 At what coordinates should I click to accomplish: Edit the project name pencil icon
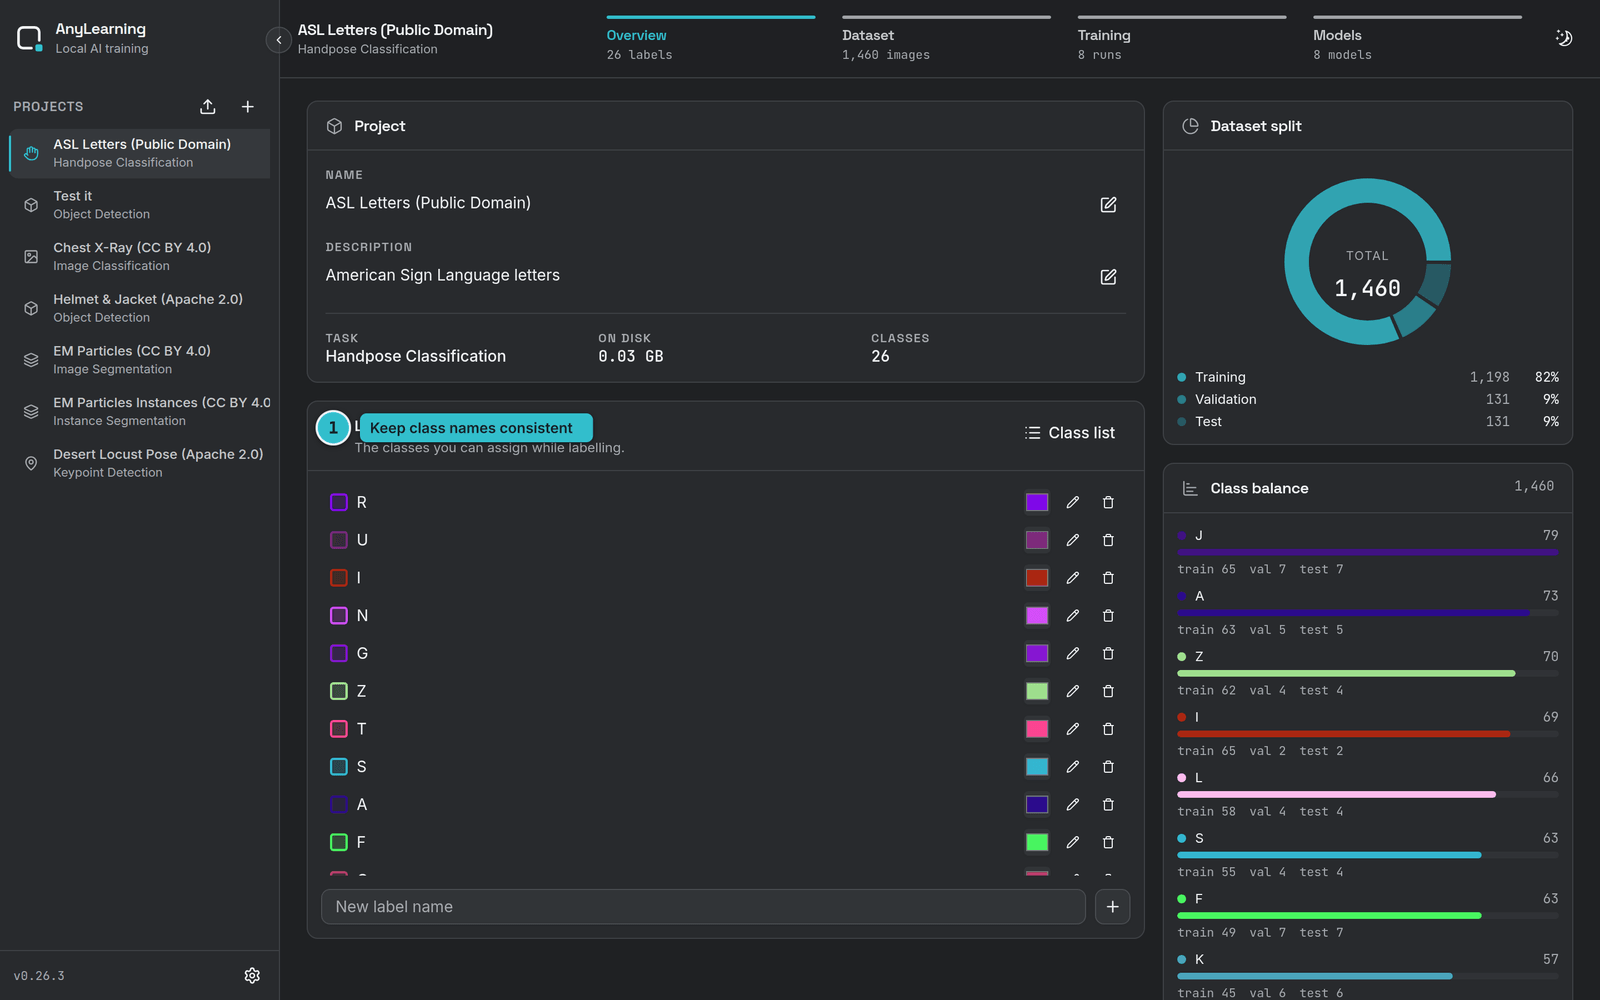[1108, 204]
